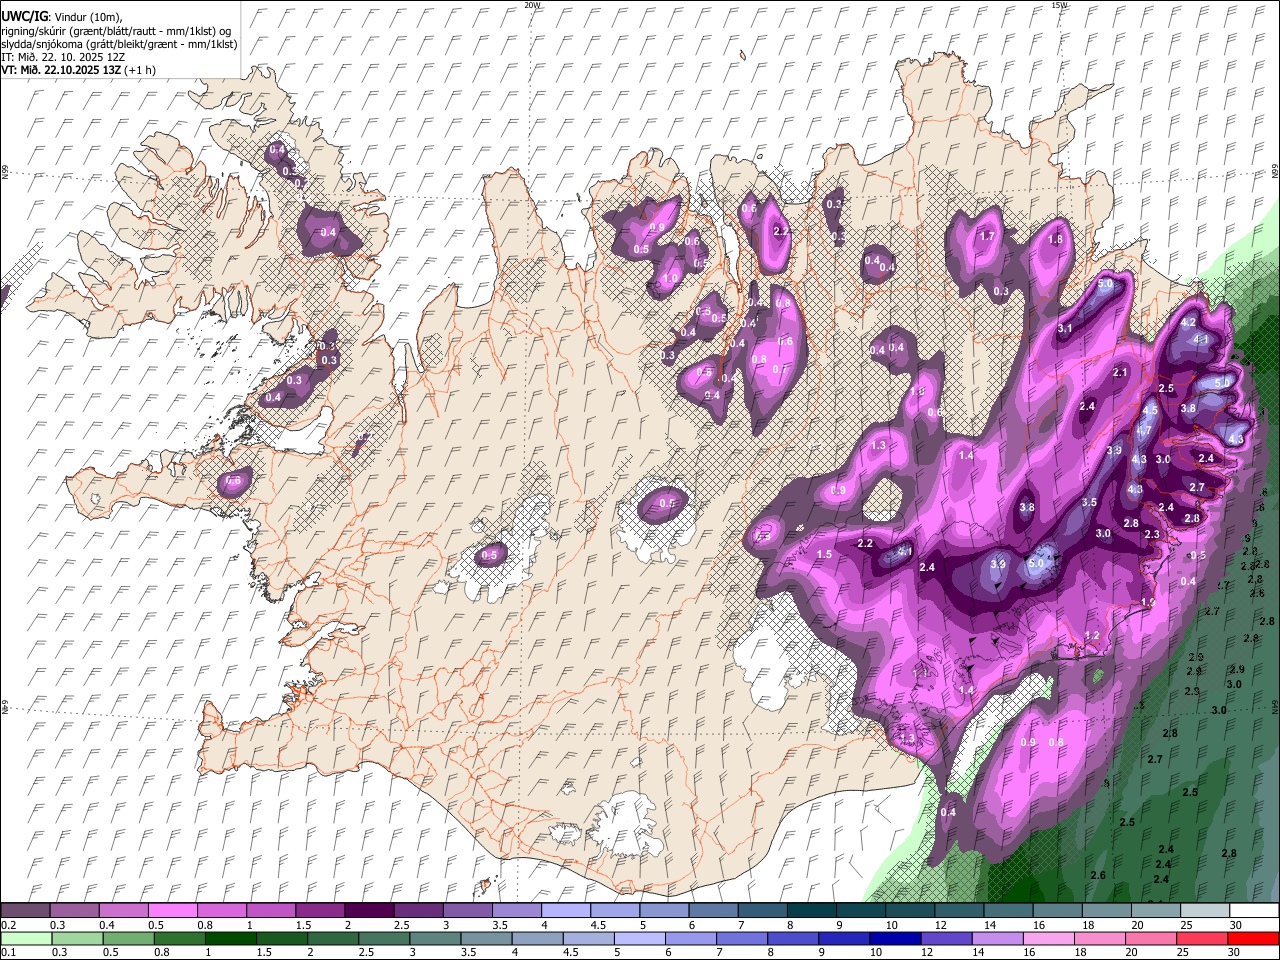Click the white '4.2' value on the map
This screenshot has width=1280, height=960.
(x=1189, y=323)
